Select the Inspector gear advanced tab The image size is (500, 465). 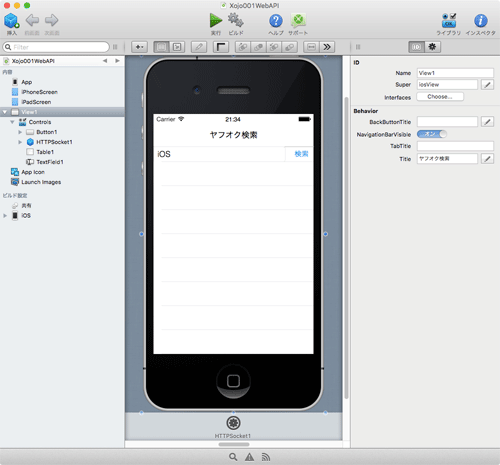(432, 47)
